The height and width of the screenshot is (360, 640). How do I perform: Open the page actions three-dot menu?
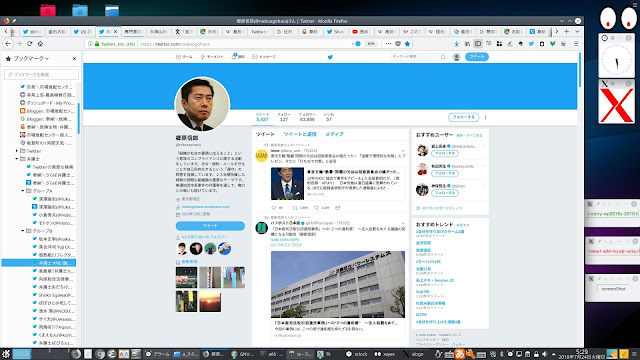point(388,44)
